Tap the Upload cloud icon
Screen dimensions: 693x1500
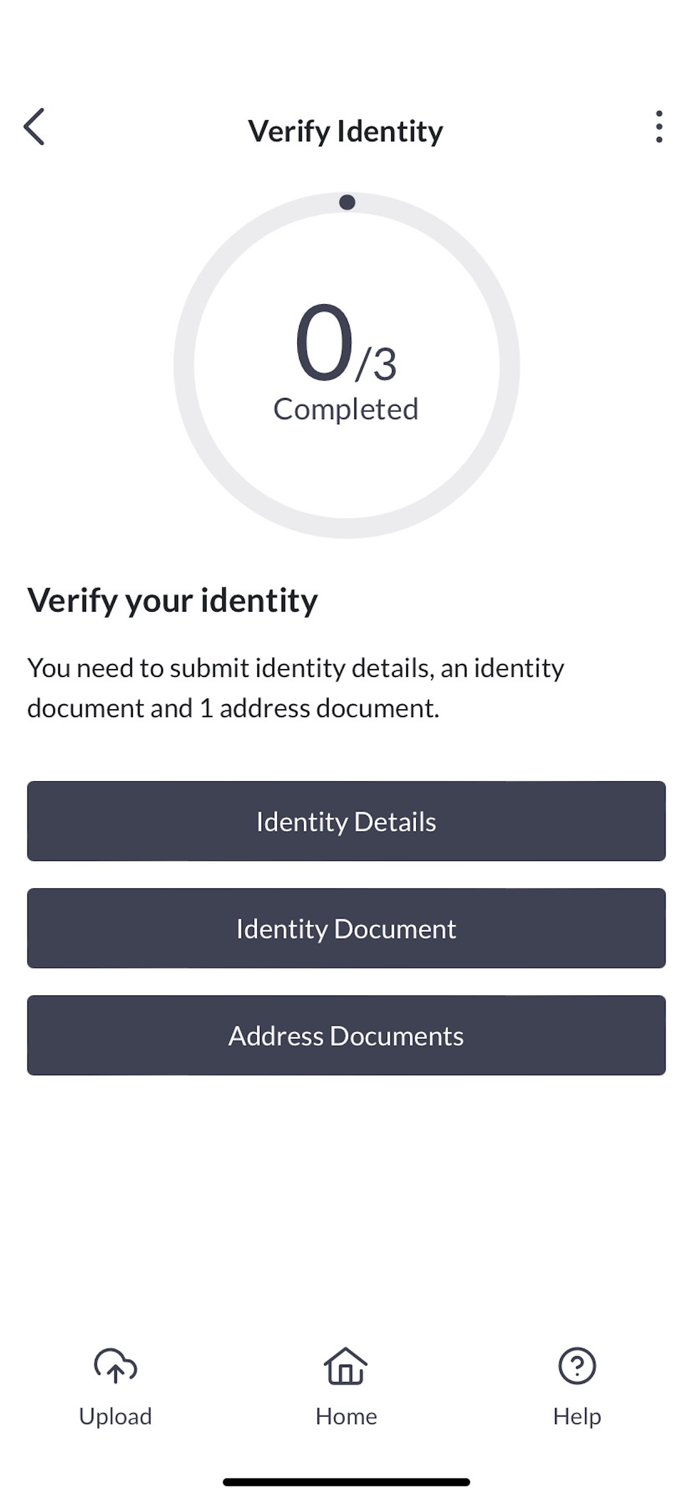(115, 1366)
